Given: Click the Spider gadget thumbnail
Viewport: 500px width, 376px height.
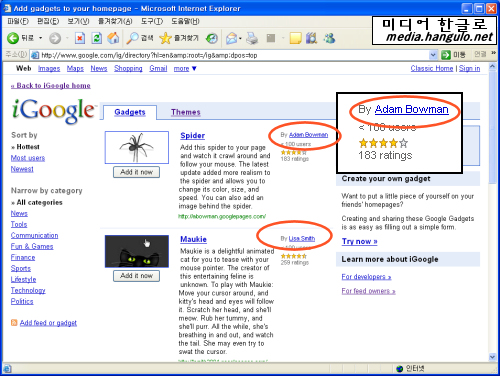Looking at the screenshot, I should click(137, 147).
